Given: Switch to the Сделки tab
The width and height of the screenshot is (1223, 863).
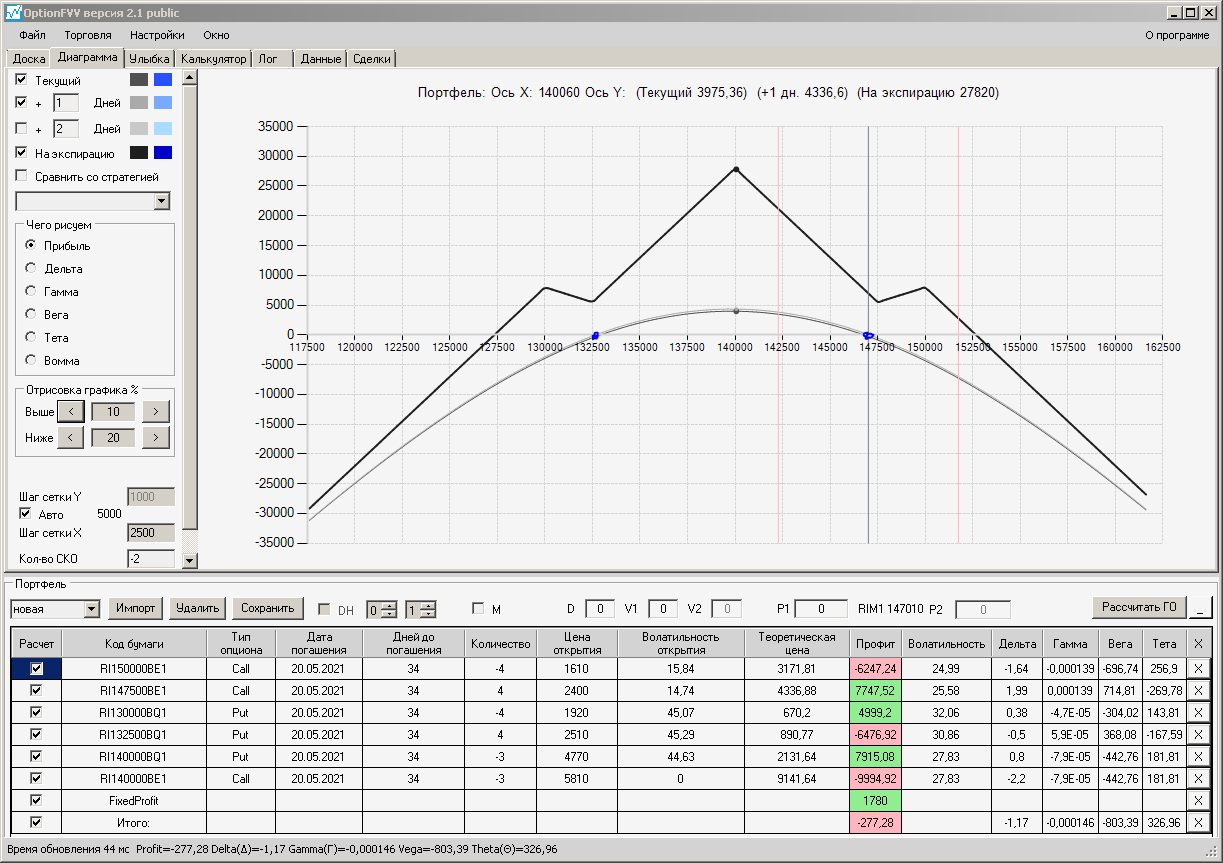Looking at the screenshot, I should (x=372, y=59).
